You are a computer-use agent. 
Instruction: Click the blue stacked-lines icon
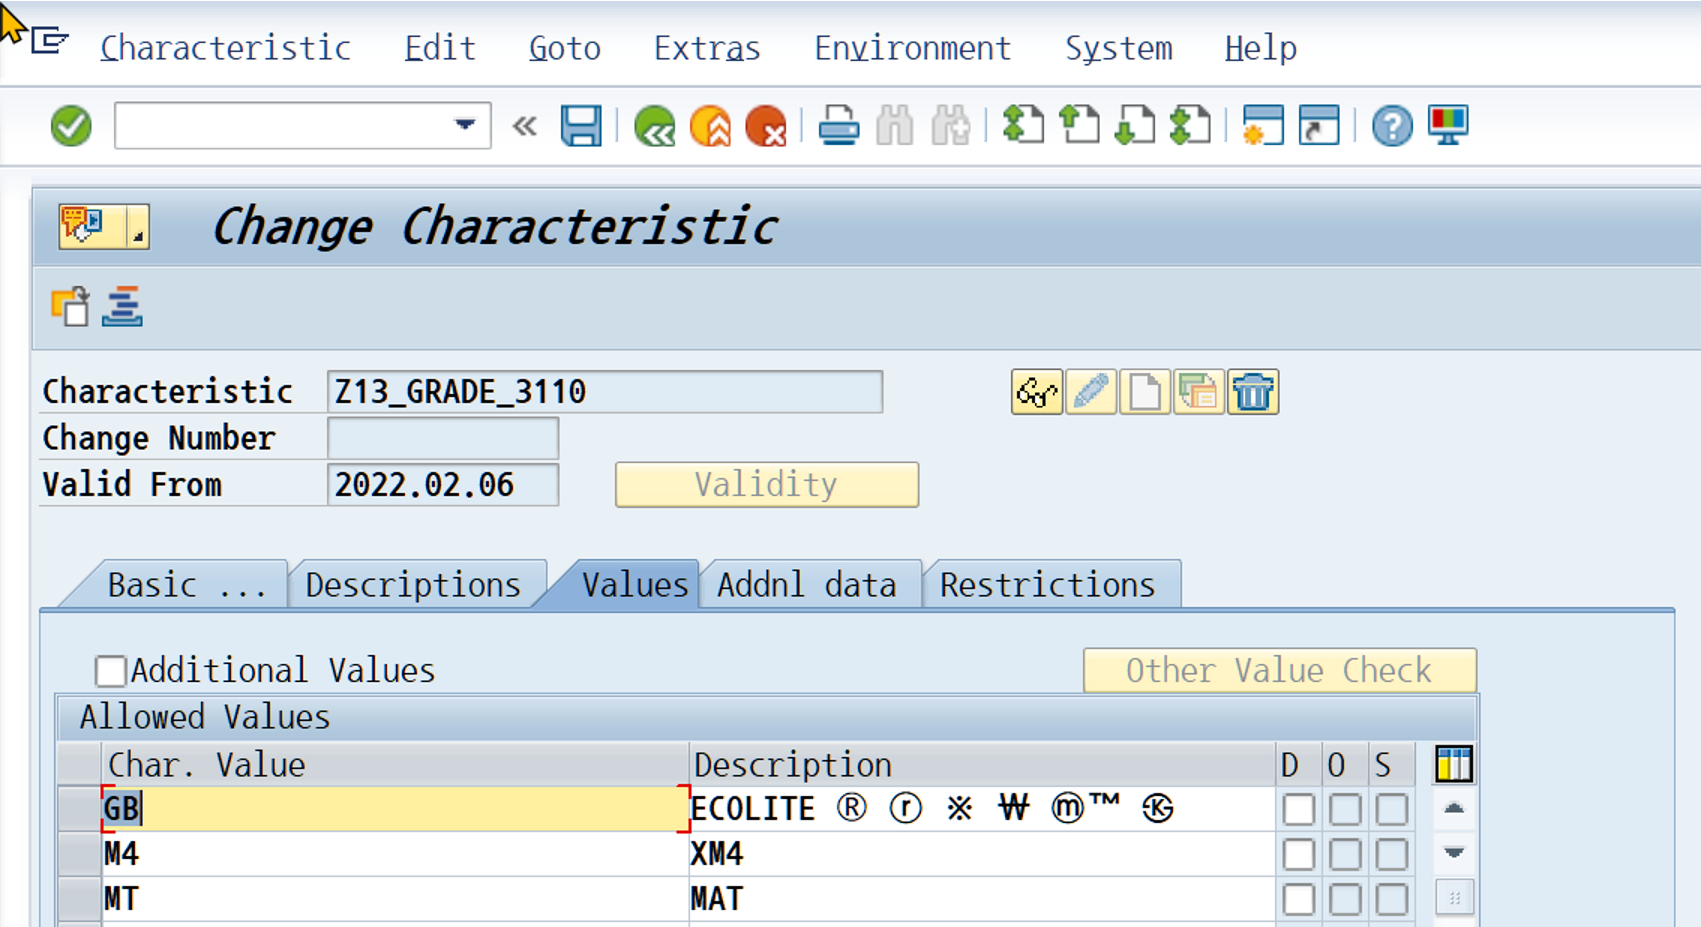click(x=122, y=306)
